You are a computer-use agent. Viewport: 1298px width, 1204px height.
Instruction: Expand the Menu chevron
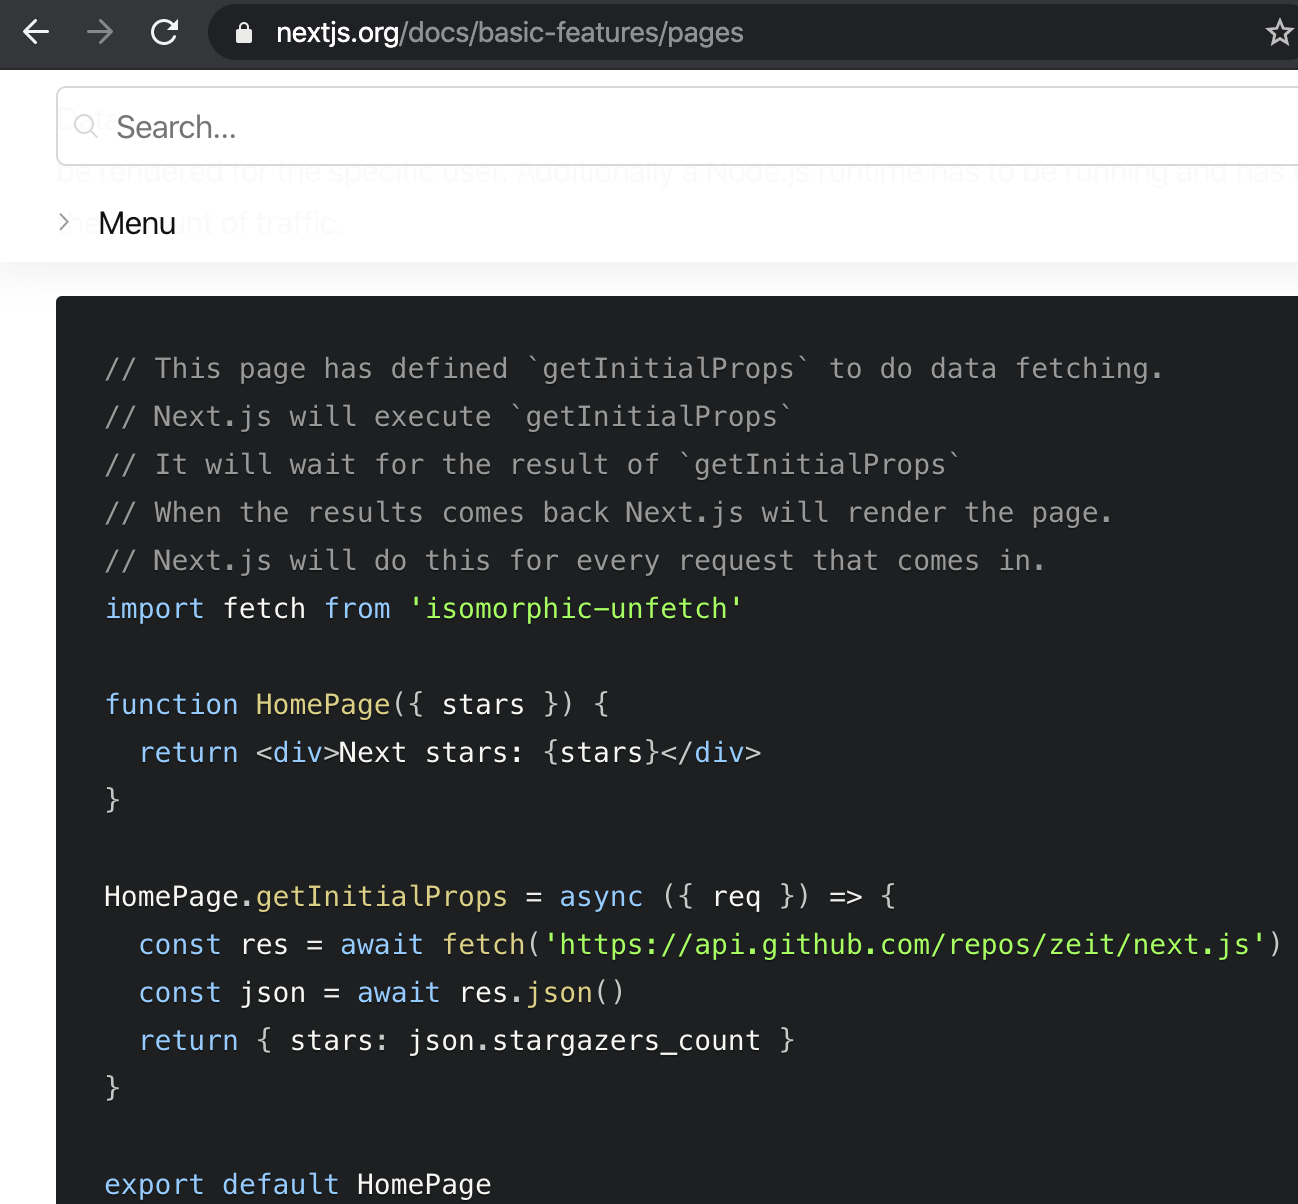tap(64, 222)
